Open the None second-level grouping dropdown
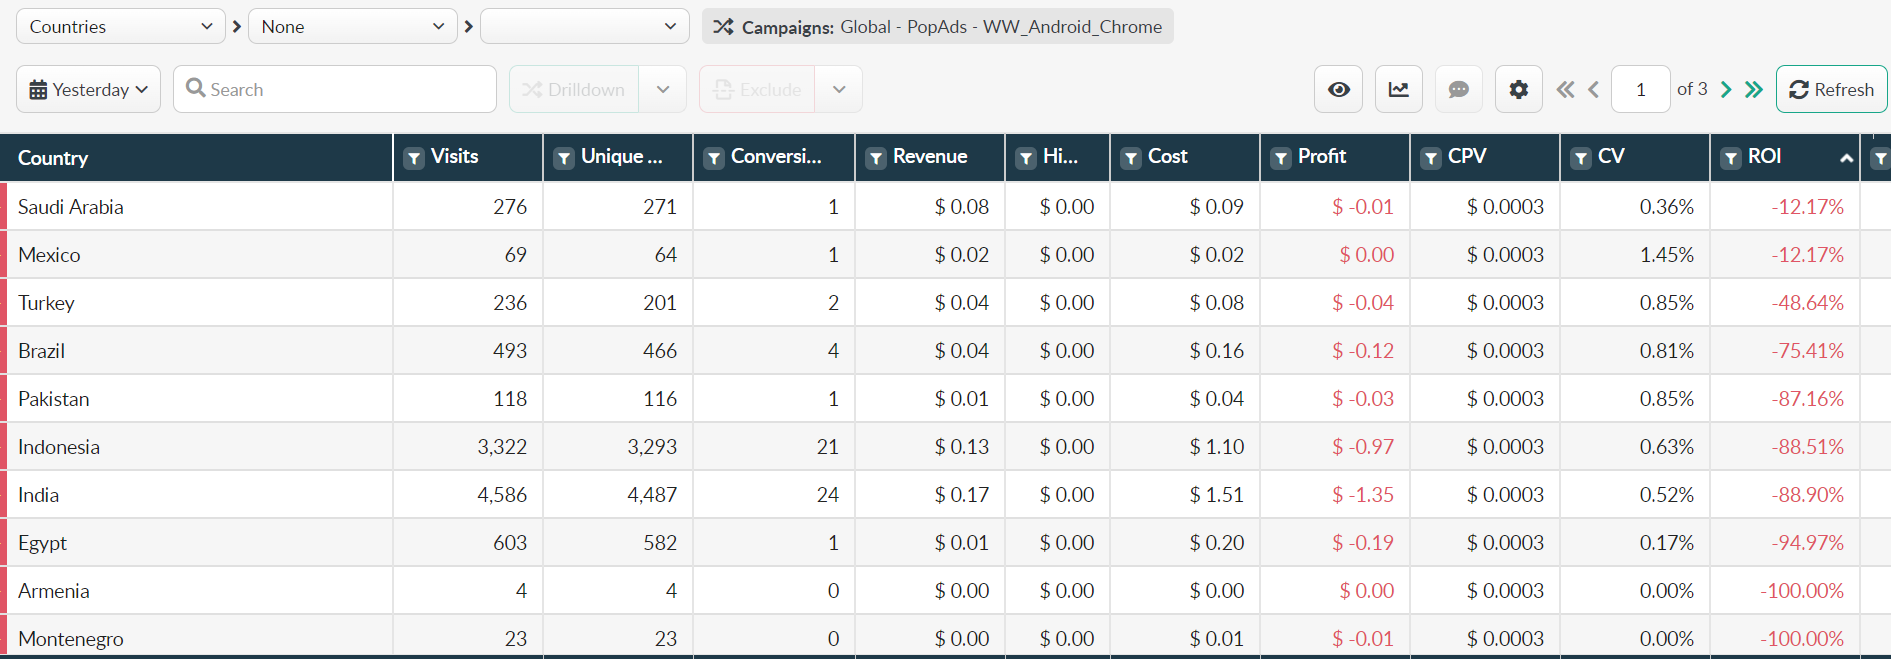 [353, 26]
